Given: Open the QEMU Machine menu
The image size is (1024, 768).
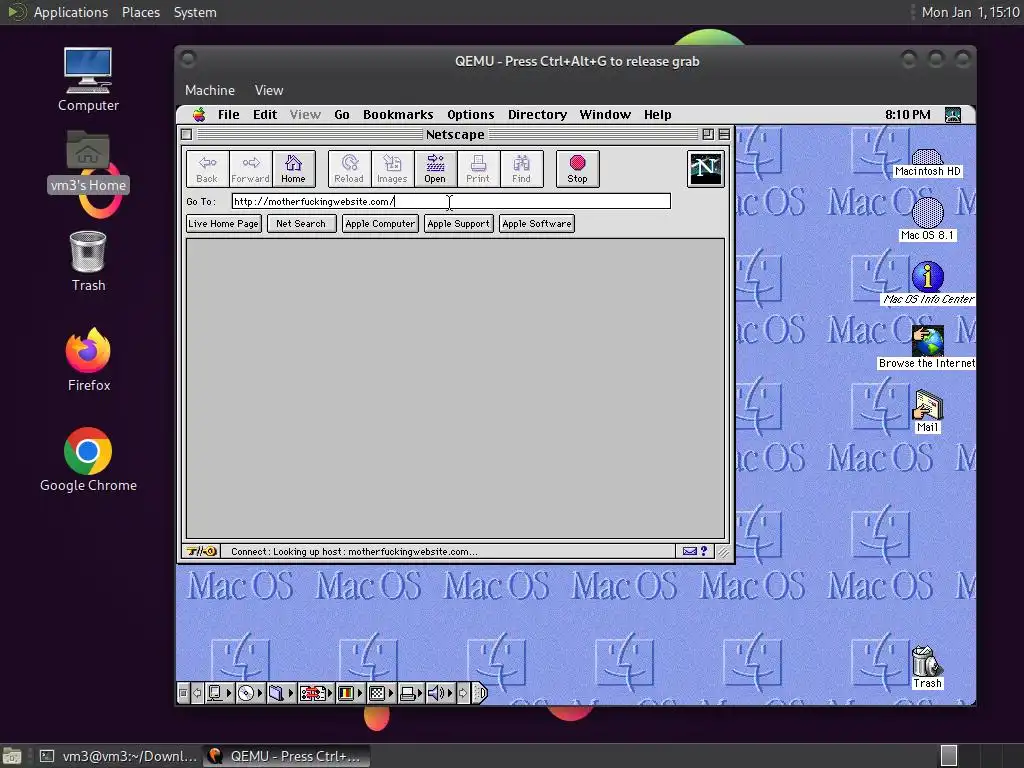Looking at the screenshot, I should tap(210, 90).
